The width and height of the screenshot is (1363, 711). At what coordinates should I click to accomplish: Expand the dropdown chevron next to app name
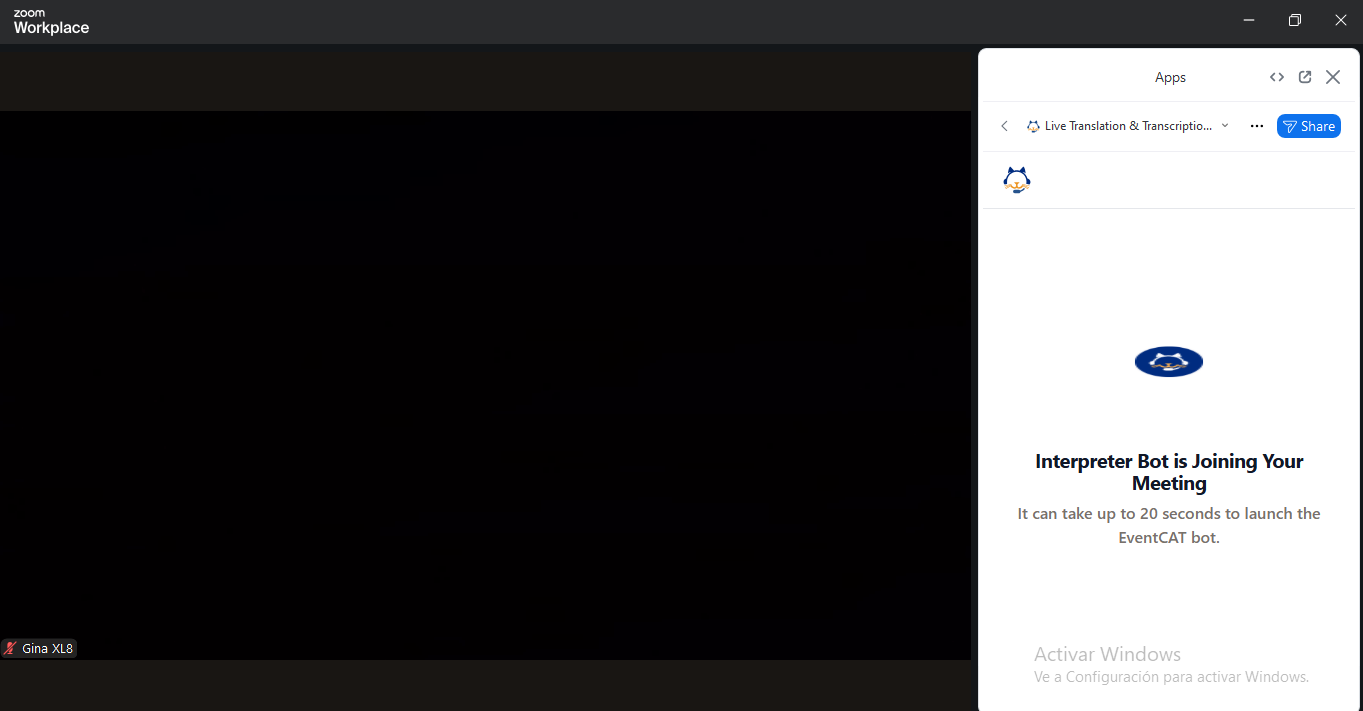pos(1225,126)
